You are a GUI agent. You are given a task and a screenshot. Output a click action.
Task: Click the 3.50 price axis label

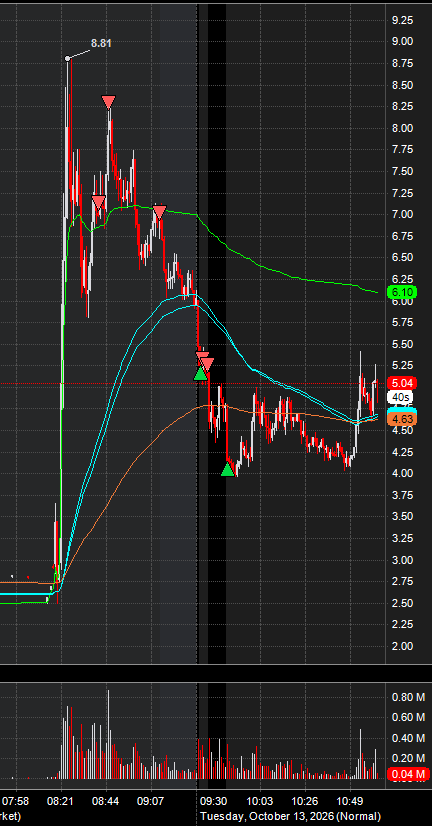pos(402,516)
